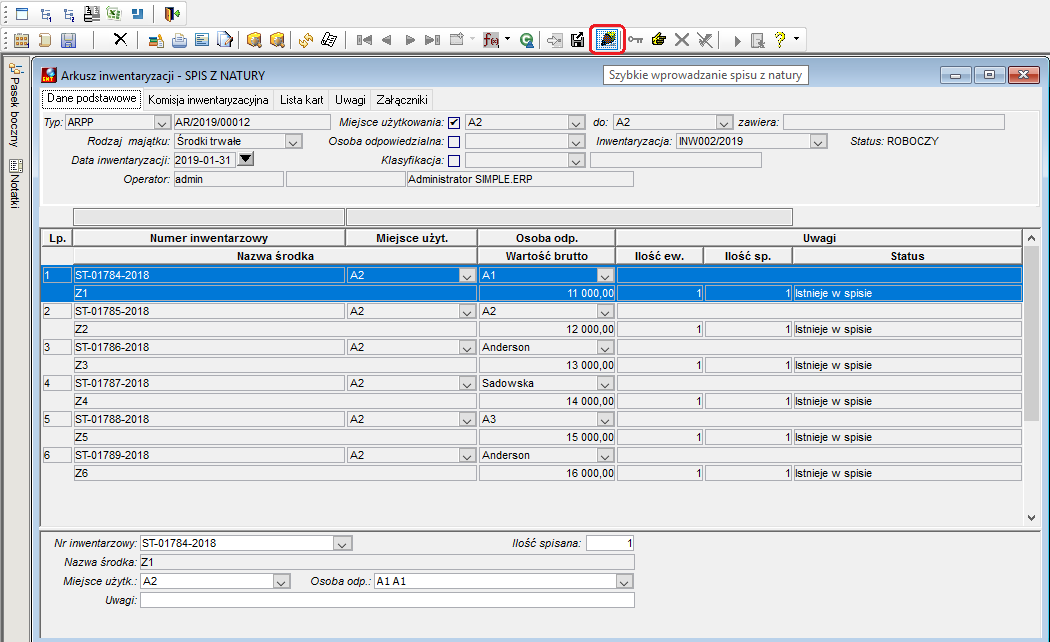1050x642 pixels.
Task: Click the exit door icon
Action: click(x=171, y=14)
